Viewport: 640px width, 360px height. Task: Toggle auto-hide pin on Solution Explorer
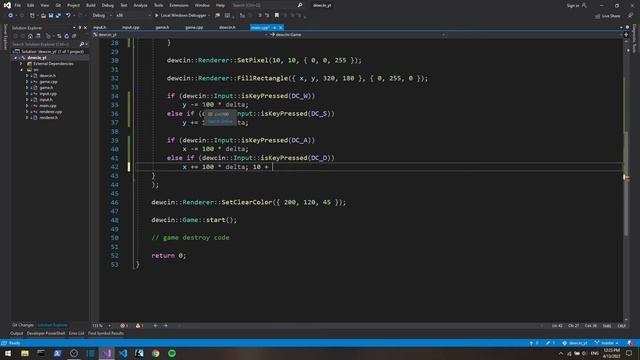[80, 28]
